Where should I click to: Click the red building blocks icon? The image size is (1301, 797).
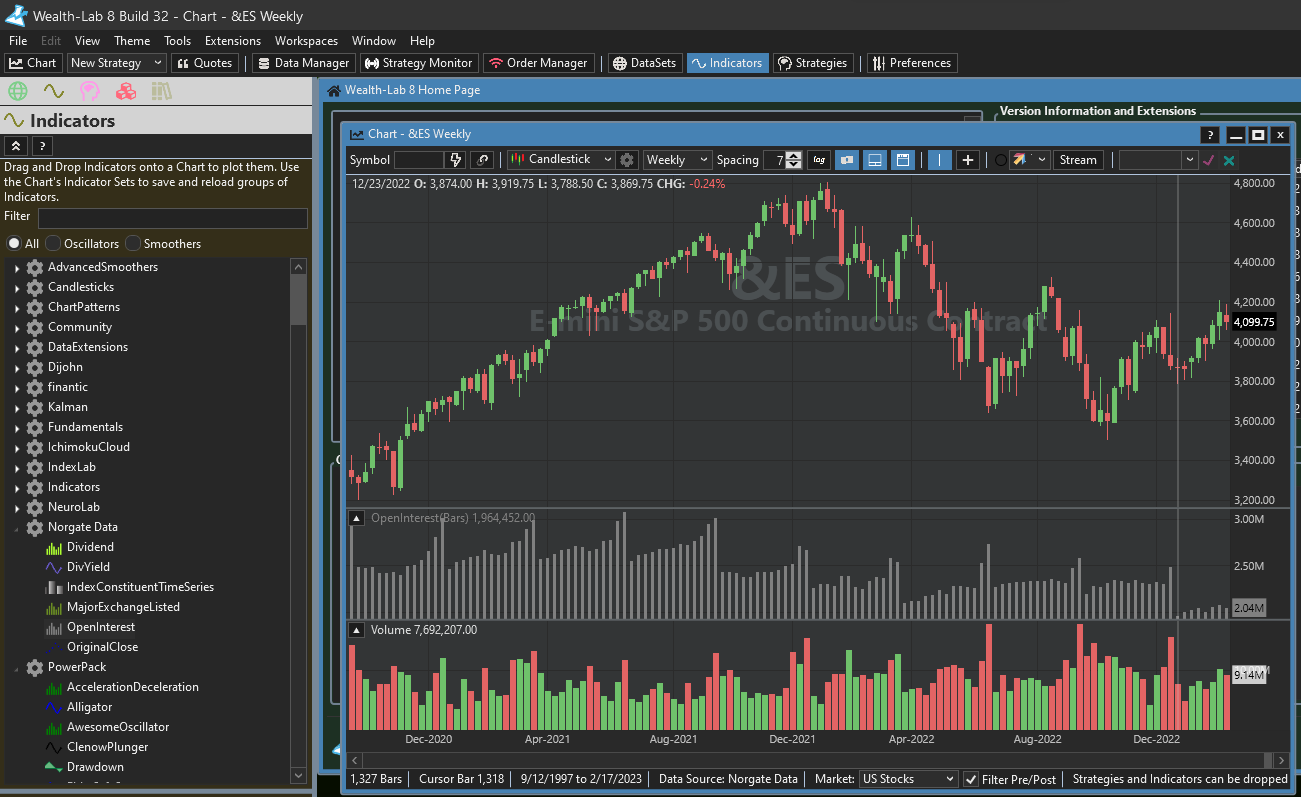[126, 92]
